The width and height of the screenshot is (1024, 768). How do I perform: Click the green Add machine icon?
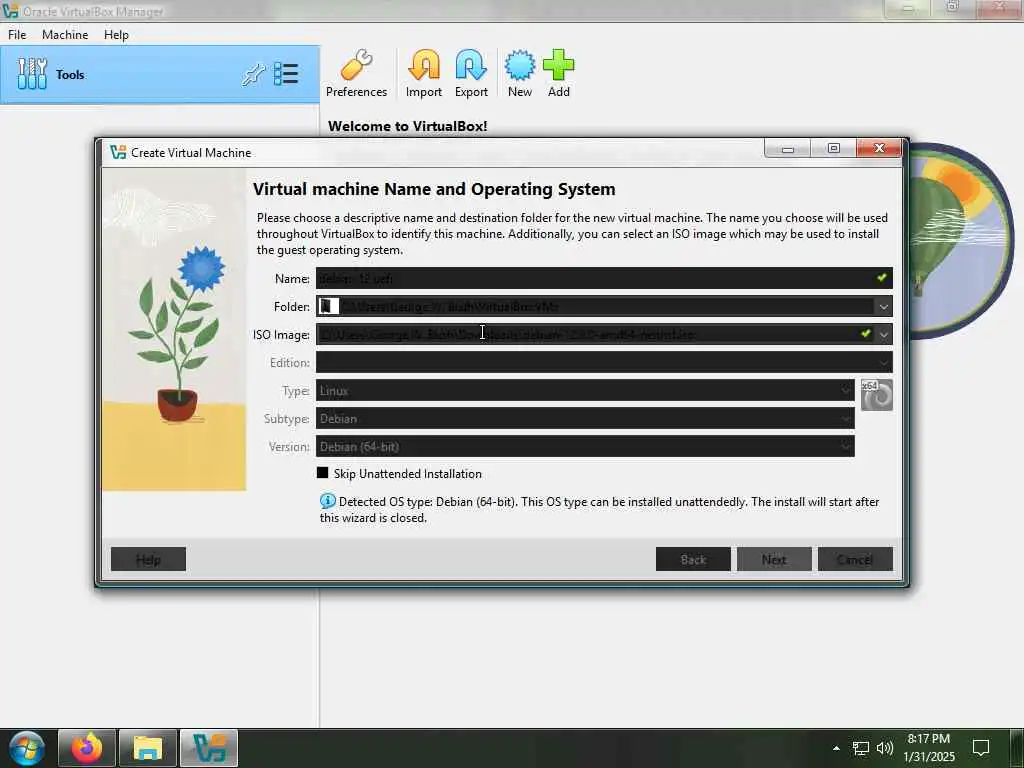click(x=558, y=74)
